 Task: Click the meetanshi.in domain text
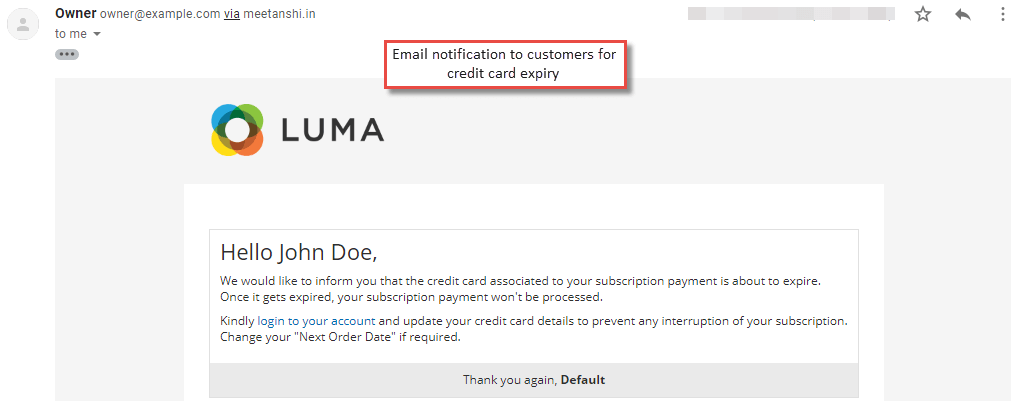point(279,14)
